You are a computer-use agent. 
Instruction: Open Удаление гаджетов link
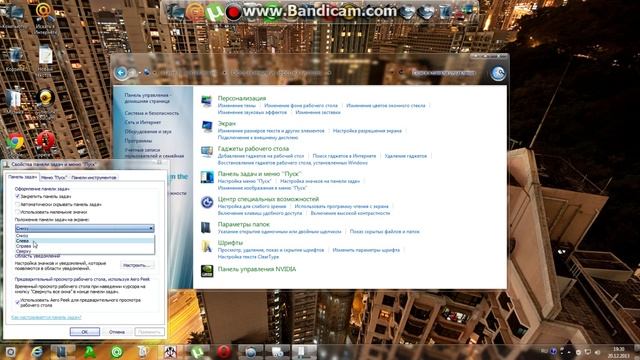pos(405,156)
